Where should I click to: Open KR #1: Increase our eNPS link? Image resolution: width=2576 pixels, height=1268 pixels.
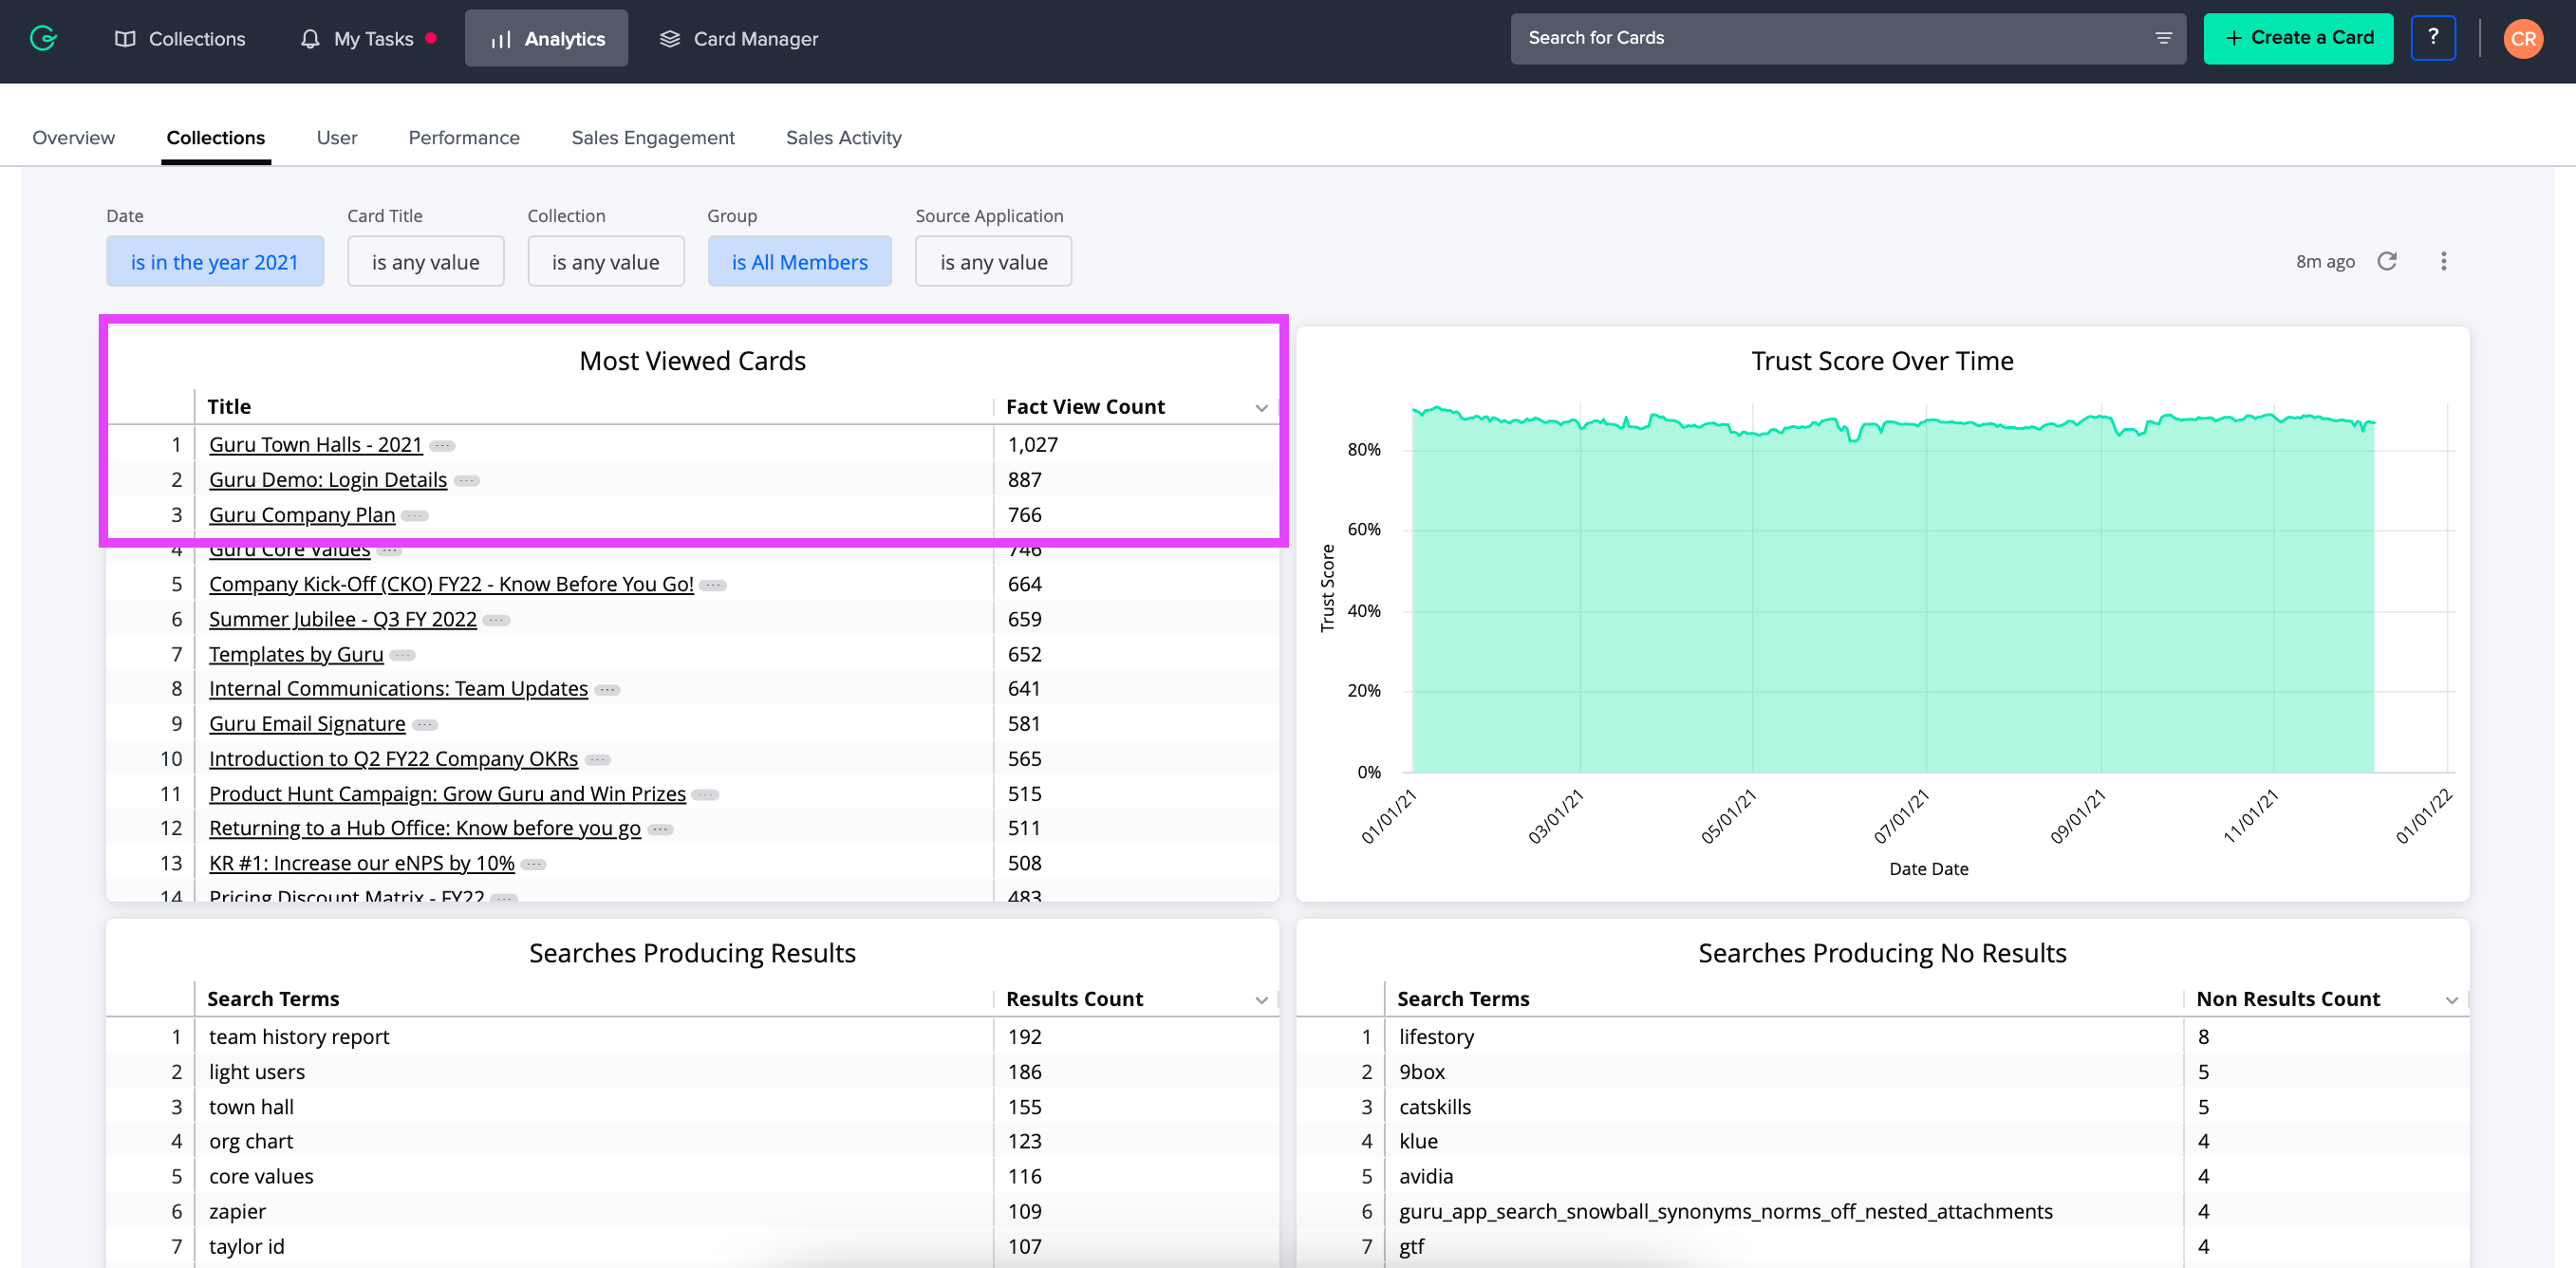tap(362, 863)
